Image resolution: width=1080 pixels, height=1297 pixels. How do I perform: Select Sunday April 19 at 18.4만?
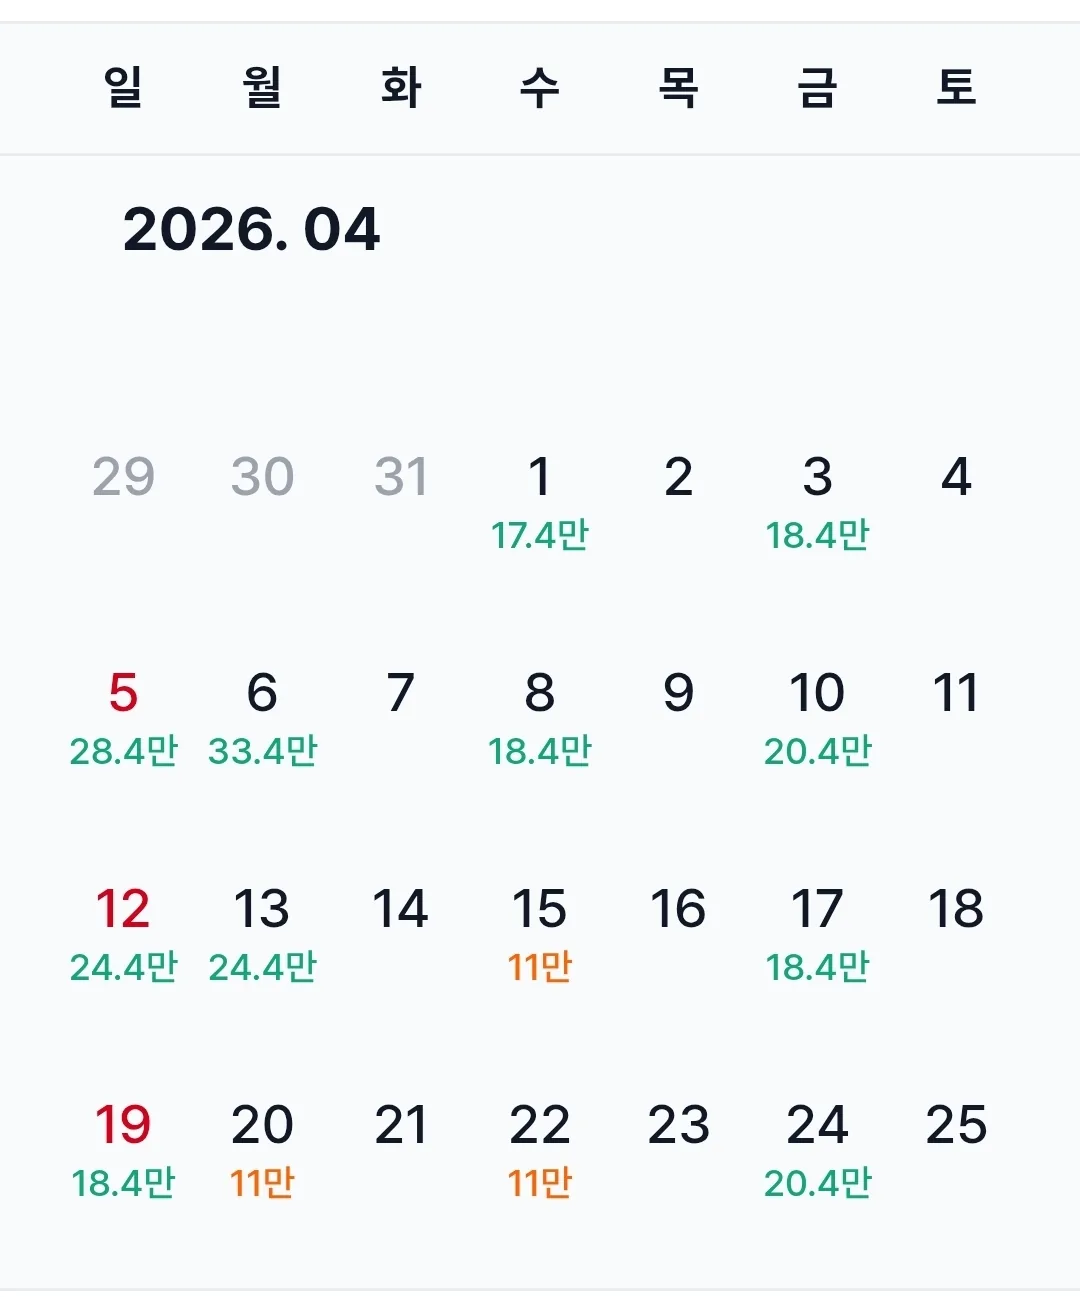pyautogui.click(x=123, y=1151)
